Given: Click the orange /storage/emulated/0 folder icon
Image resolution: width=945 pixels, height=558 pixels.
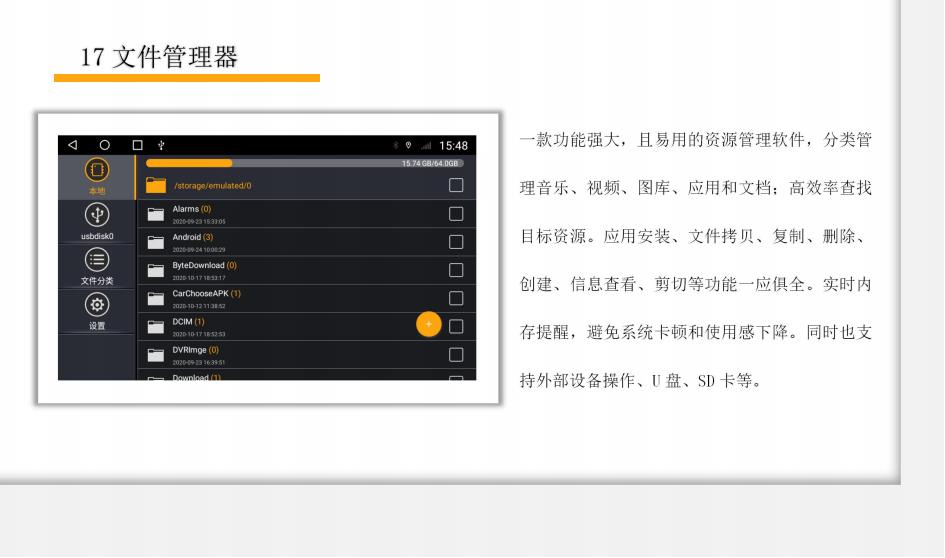Looking at the screenshot, I should [156, 185].
